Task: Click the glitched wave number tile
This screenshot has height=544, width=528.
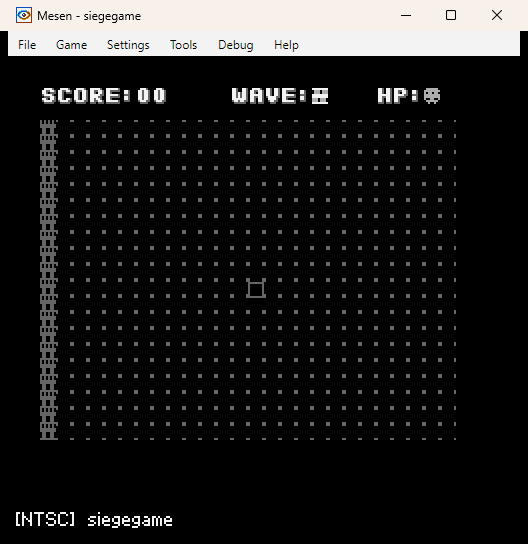Action: point(320,95)
